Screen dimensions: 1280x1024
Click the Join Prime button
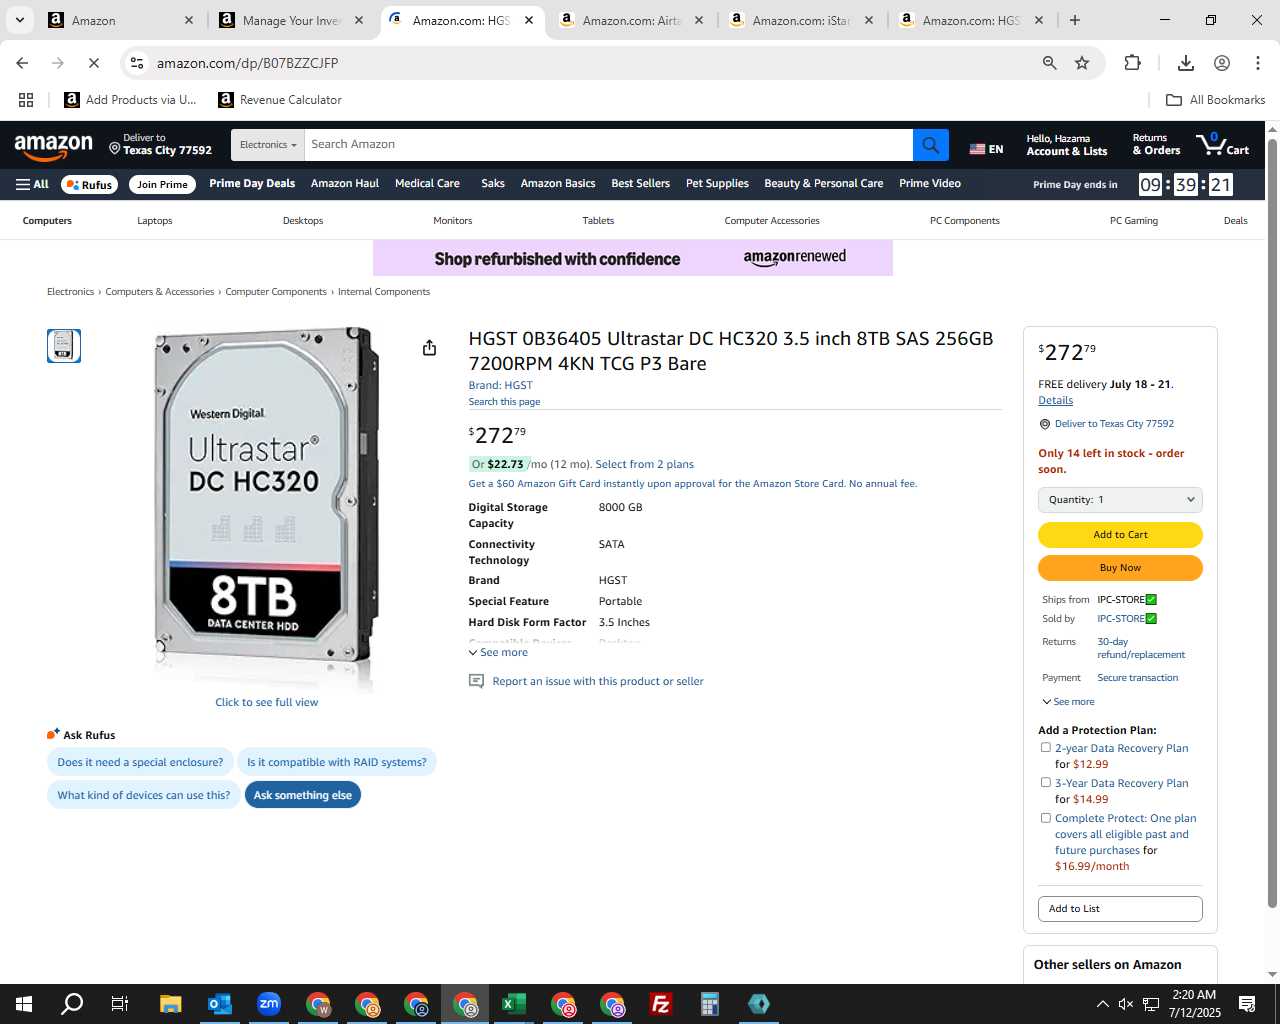coord(162,184)
